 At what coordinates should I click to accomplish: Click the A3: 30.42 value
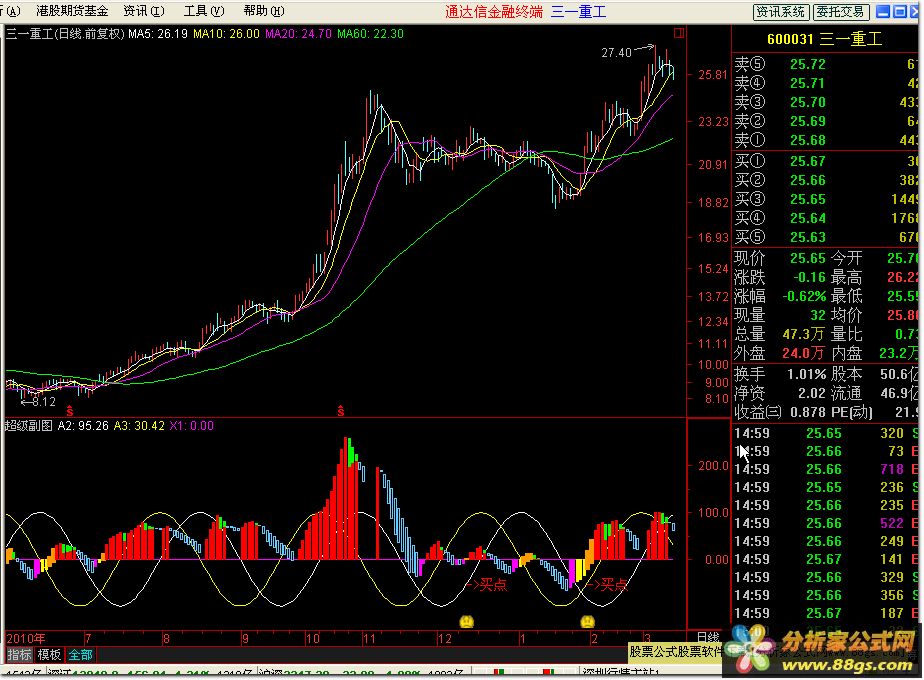139,425
